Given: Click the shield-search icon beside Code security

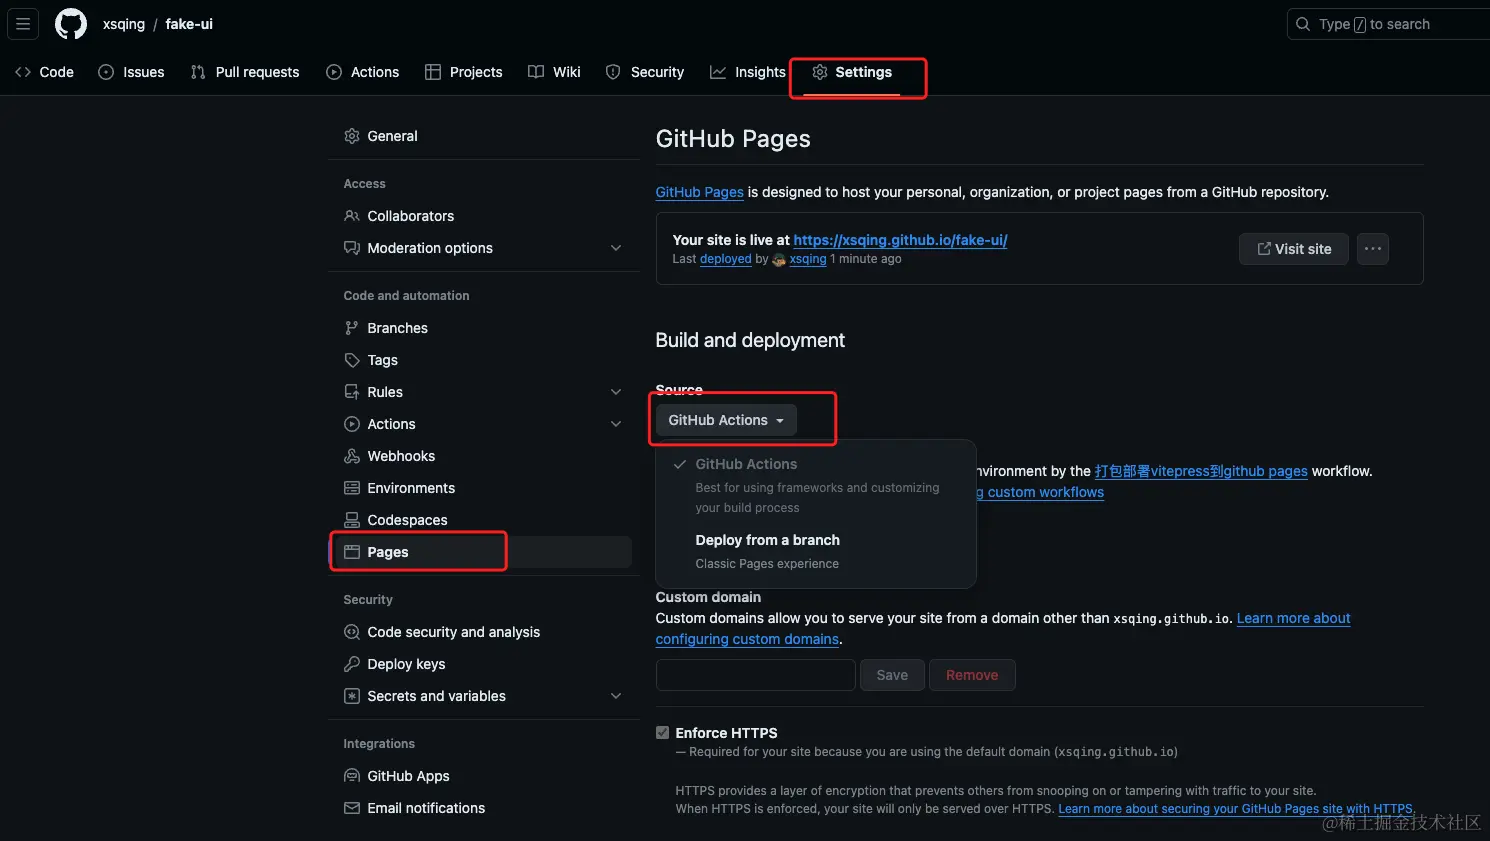Looking at the screenshot, I should [352, 632].
